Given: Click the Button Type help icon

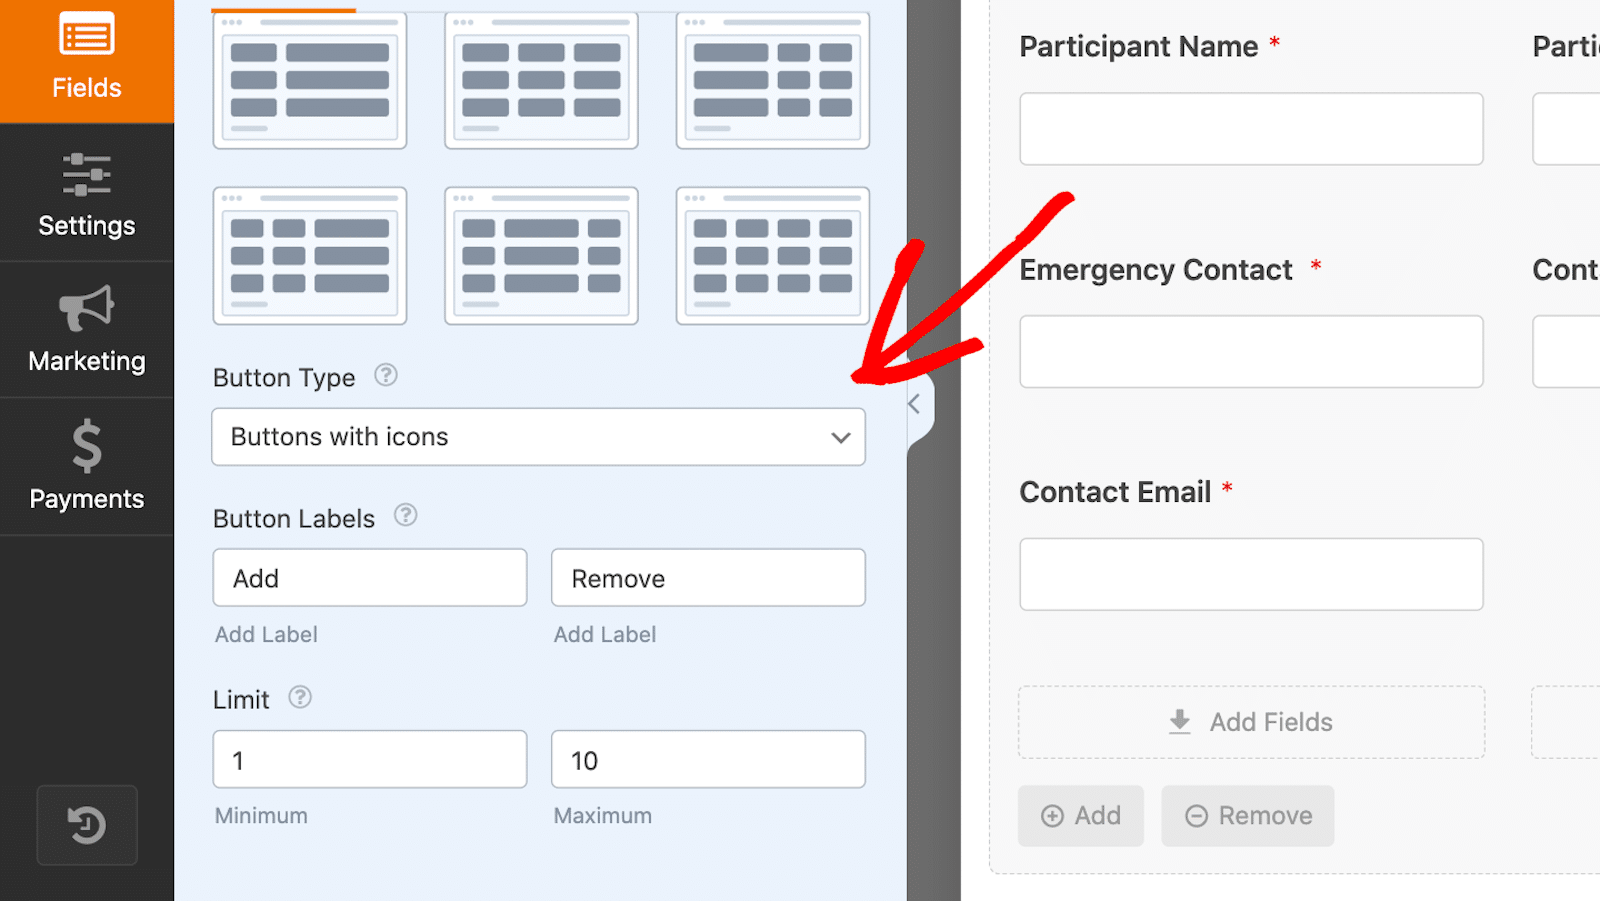Looking at the screenshot, I should [386, 375].
